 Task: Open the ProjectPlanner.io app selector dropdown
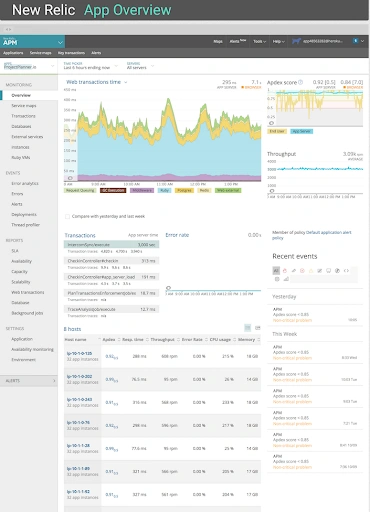[29, 66]
